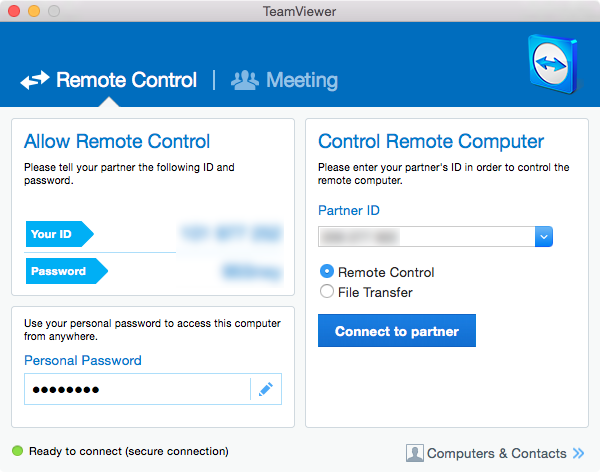This screenshot has height=472, width=600.
Task: Click the Partner ID text field
Action: tap(426, 237)
